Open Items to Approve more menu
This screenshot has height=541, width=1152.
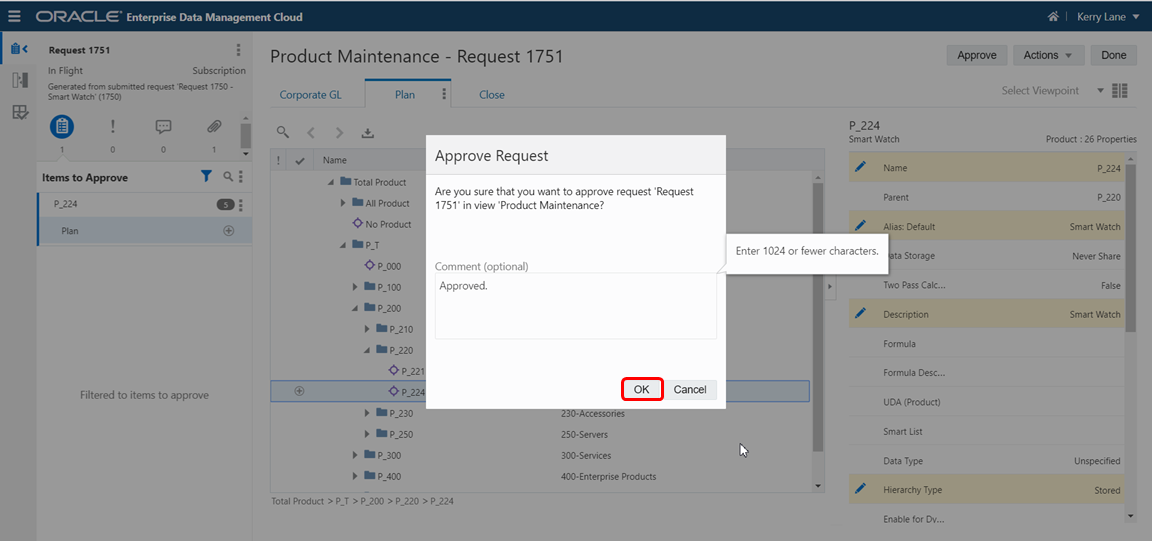click(241, 176)
